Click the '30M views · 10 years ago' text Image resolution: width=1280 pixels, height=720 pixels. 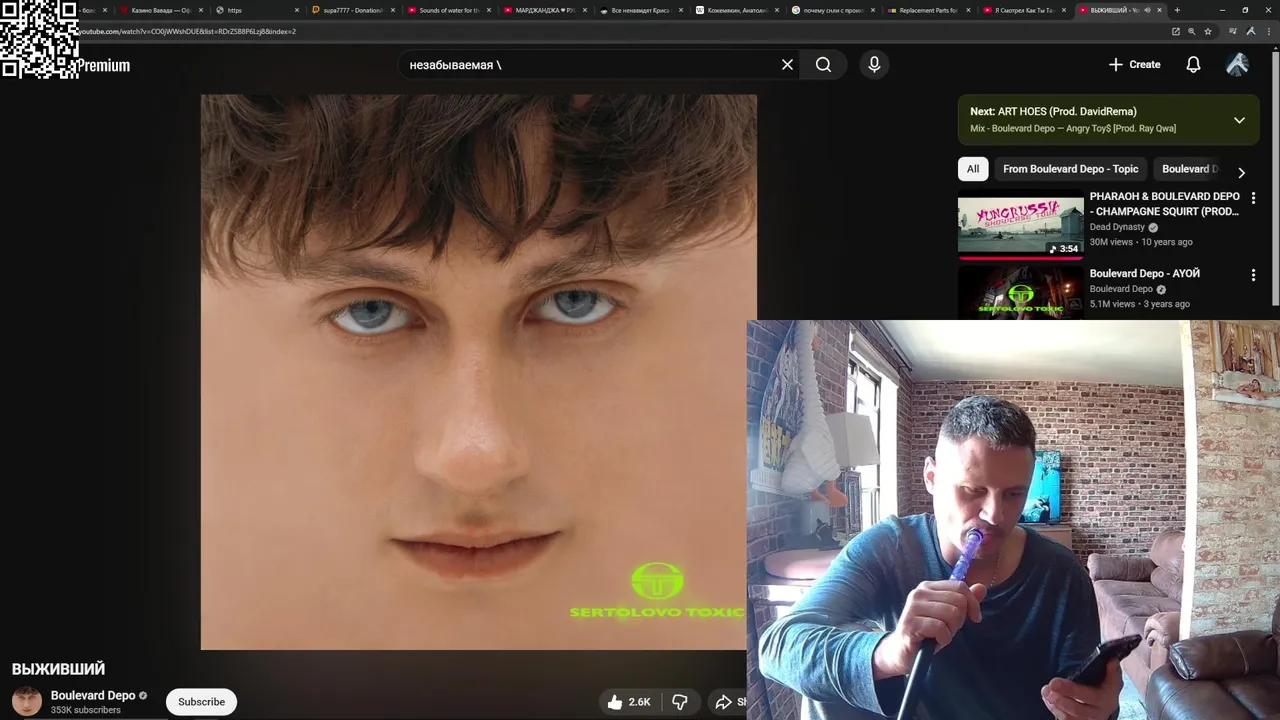coord(1141,242)
